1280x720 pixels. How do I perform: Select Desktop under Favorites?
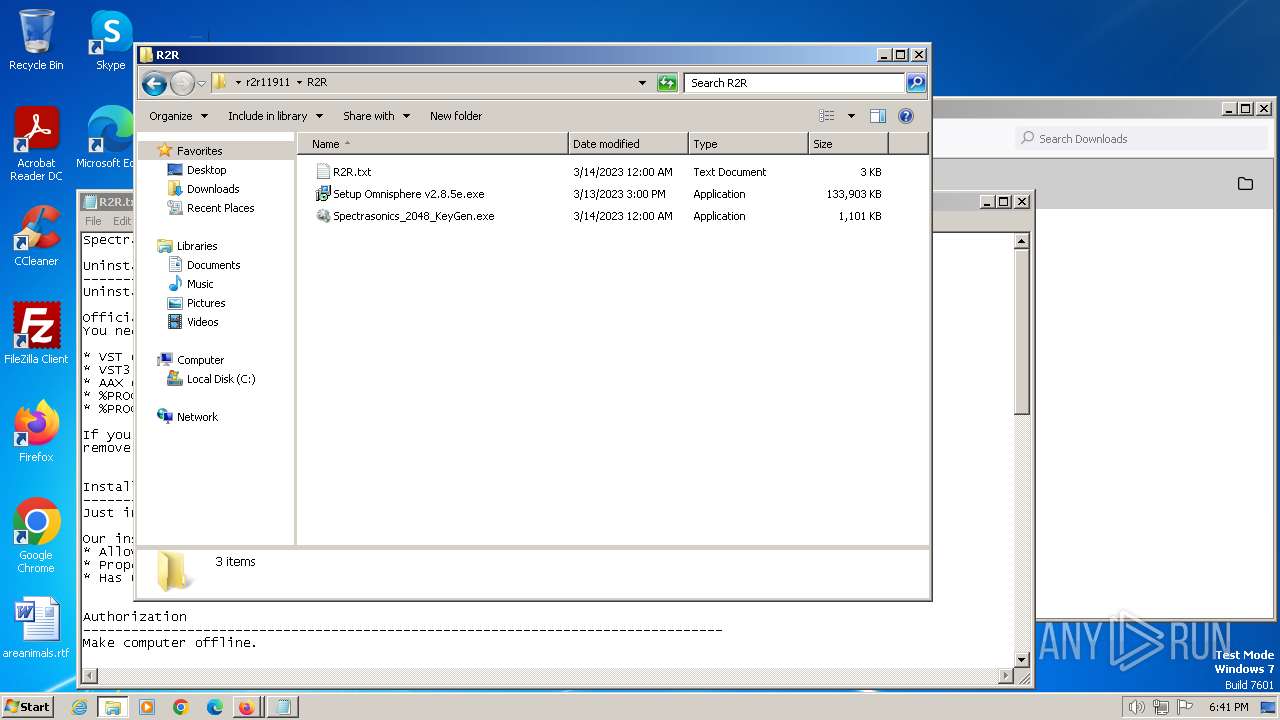tap(206, 170)
